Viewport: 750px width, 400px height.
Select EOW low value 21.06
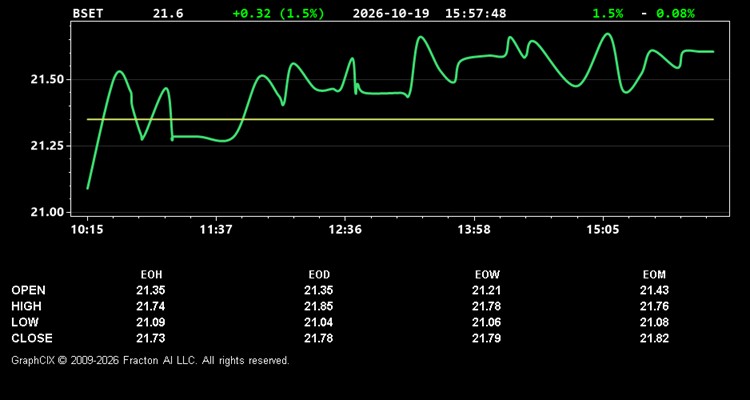pos(486,322)
